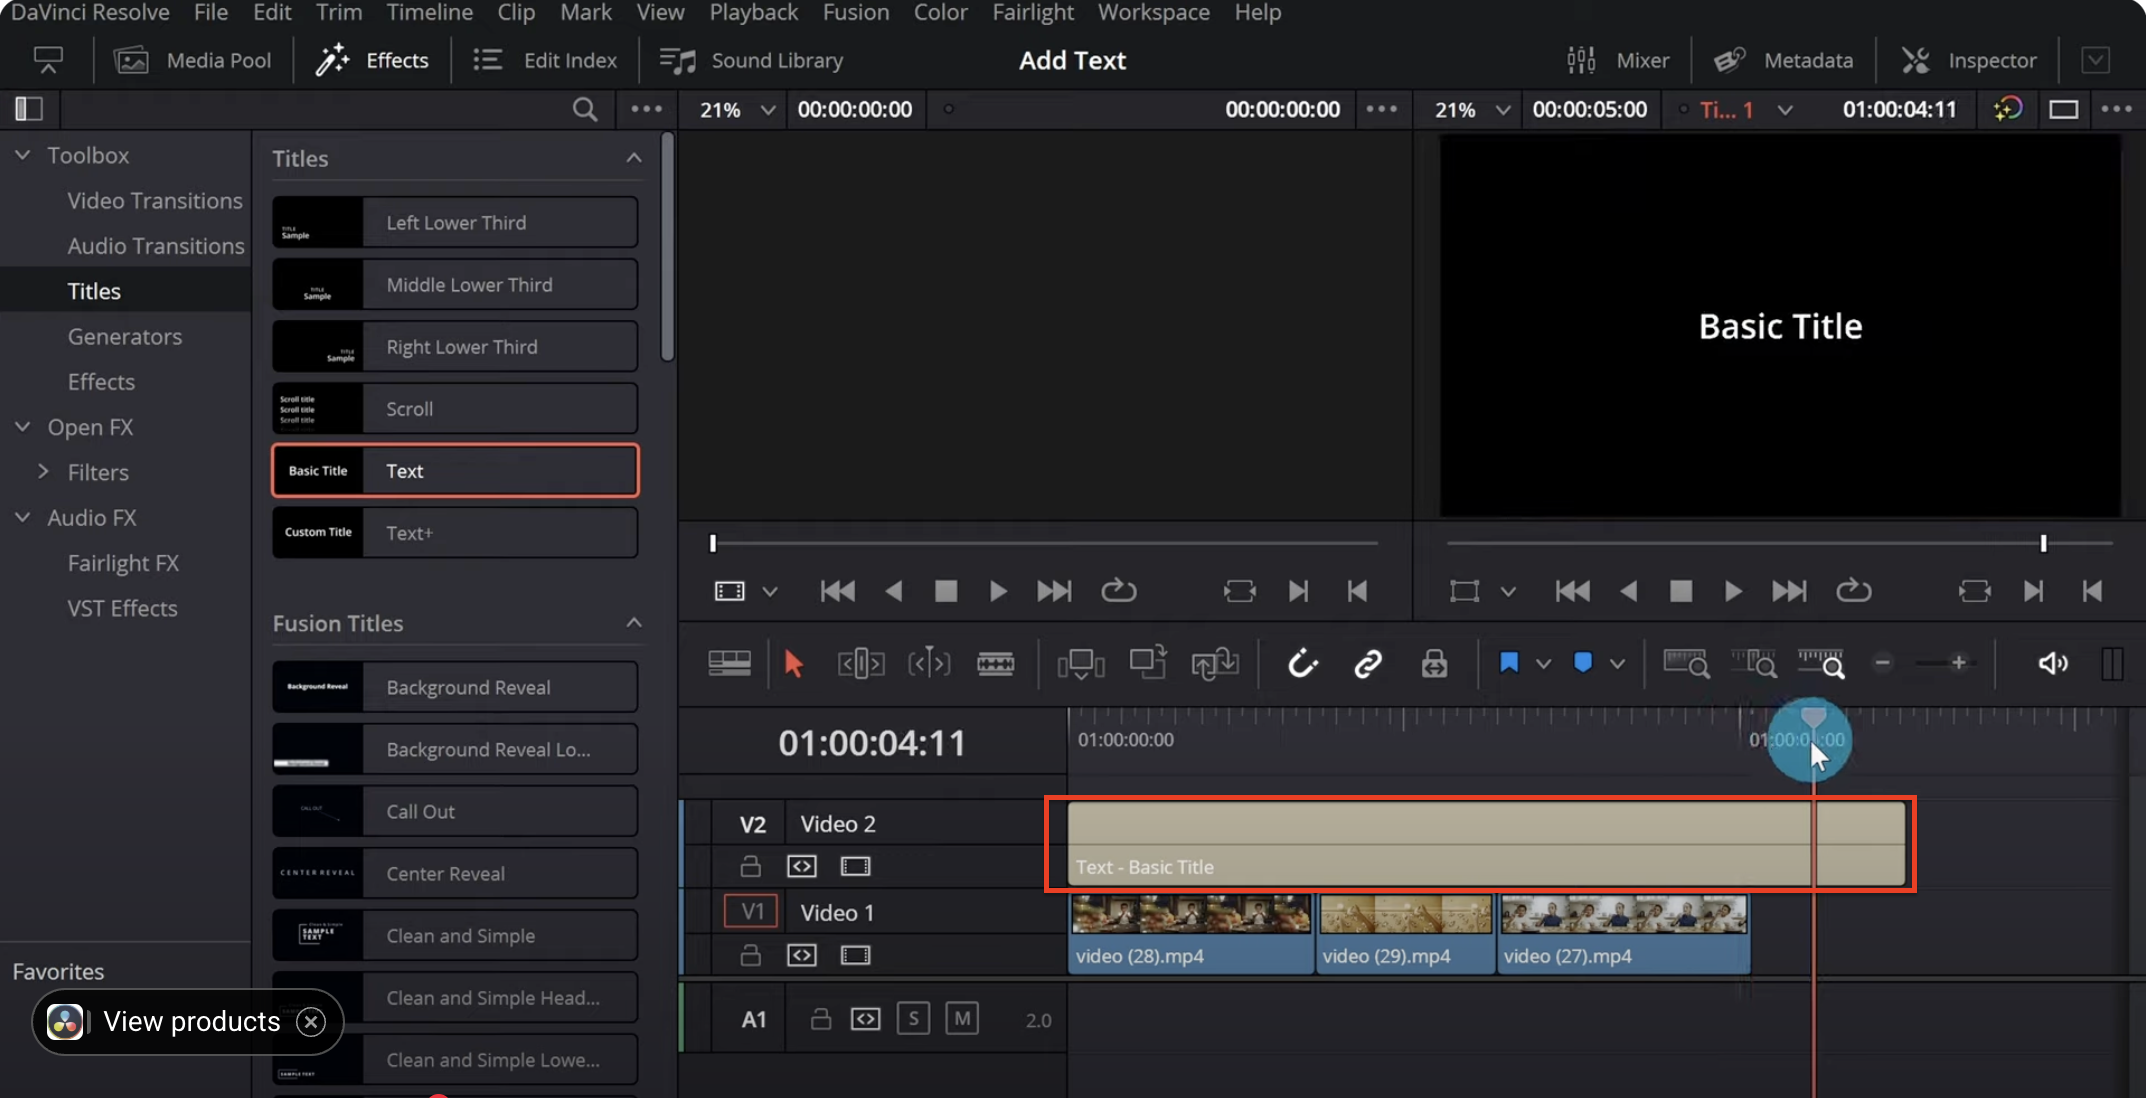Toggle the Position Lock icon

tap(1435, 663)
